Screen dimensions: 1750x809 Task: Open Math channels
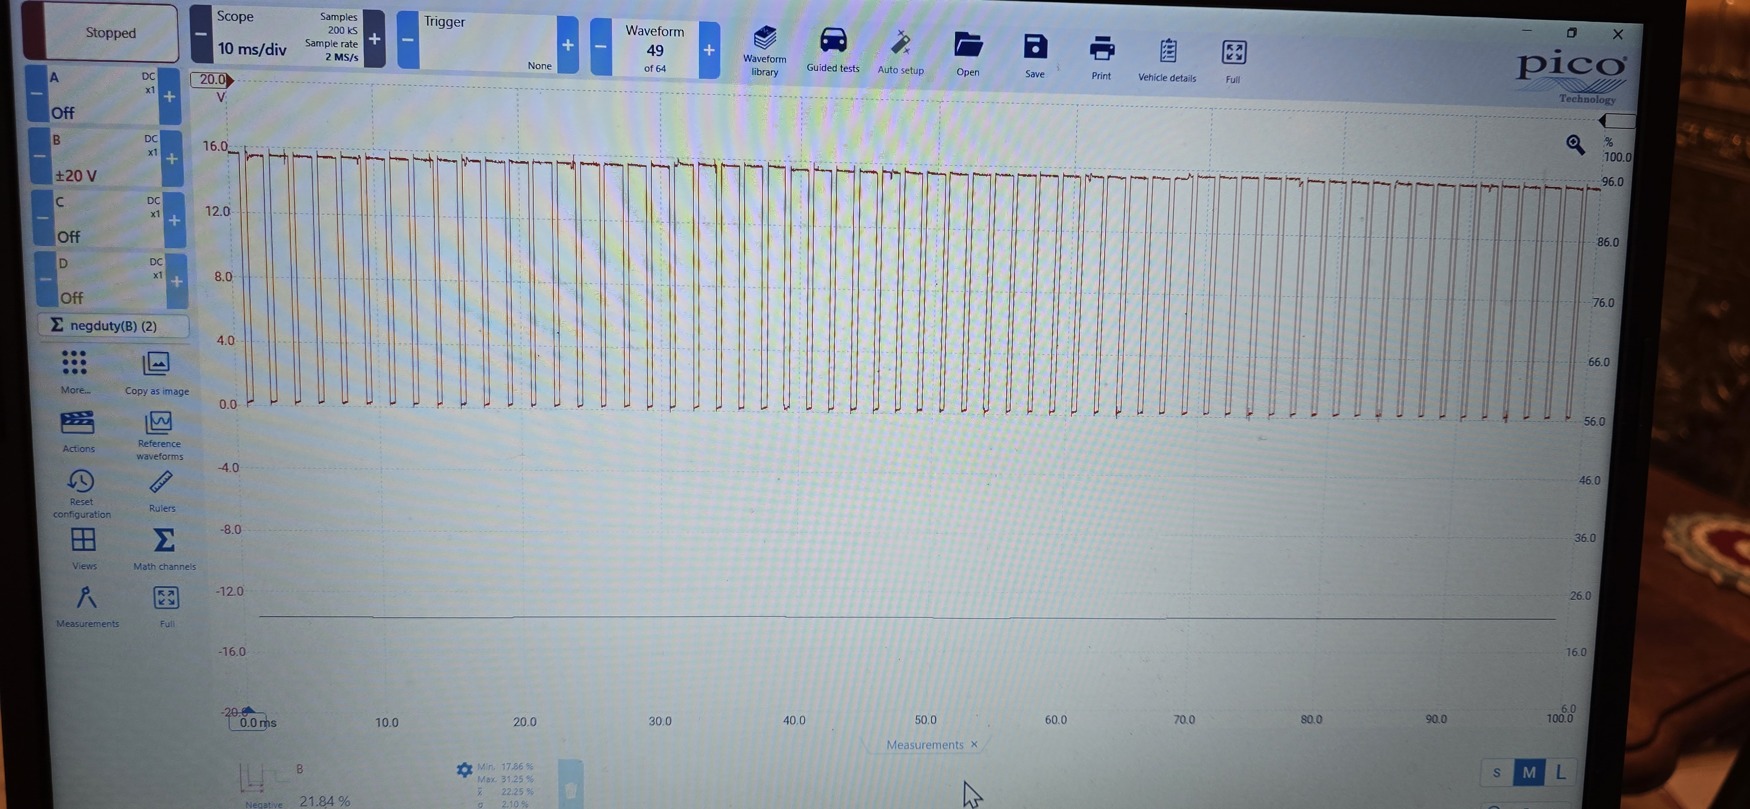(164, 549)
